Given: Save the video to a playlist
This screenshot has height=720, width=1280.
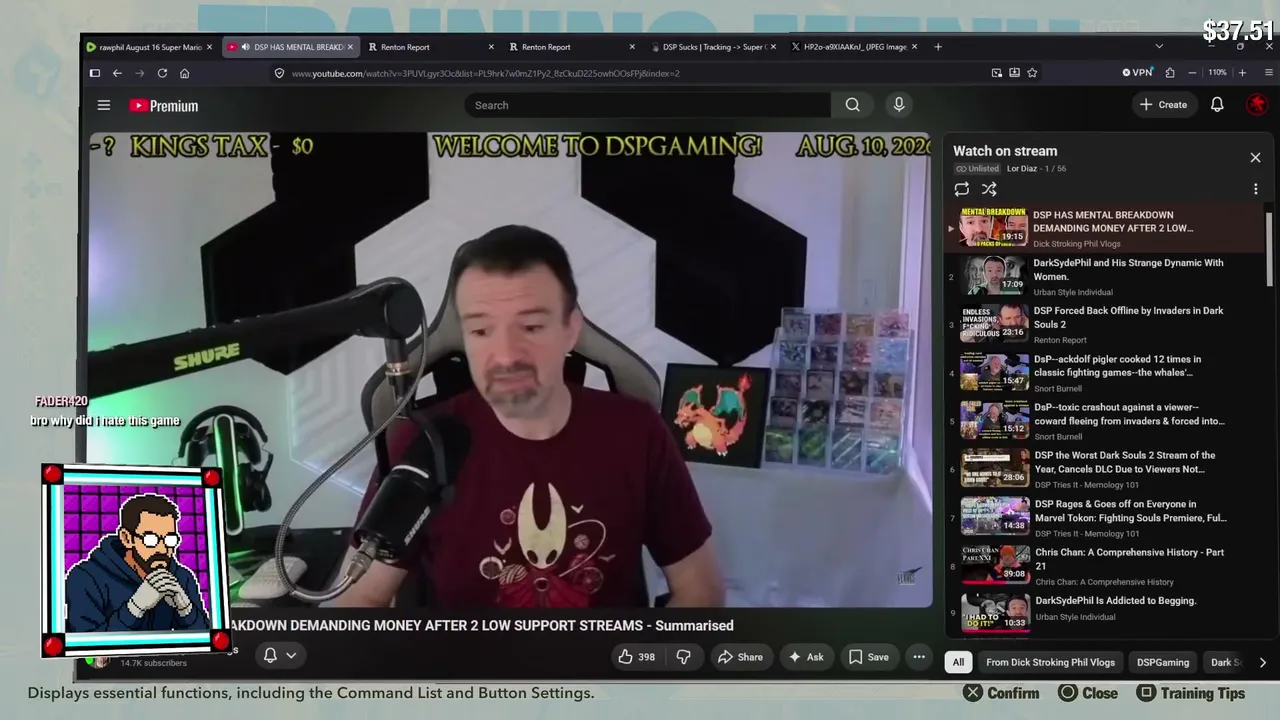Looking at the screenshot, I should click(x=868, y=657).
